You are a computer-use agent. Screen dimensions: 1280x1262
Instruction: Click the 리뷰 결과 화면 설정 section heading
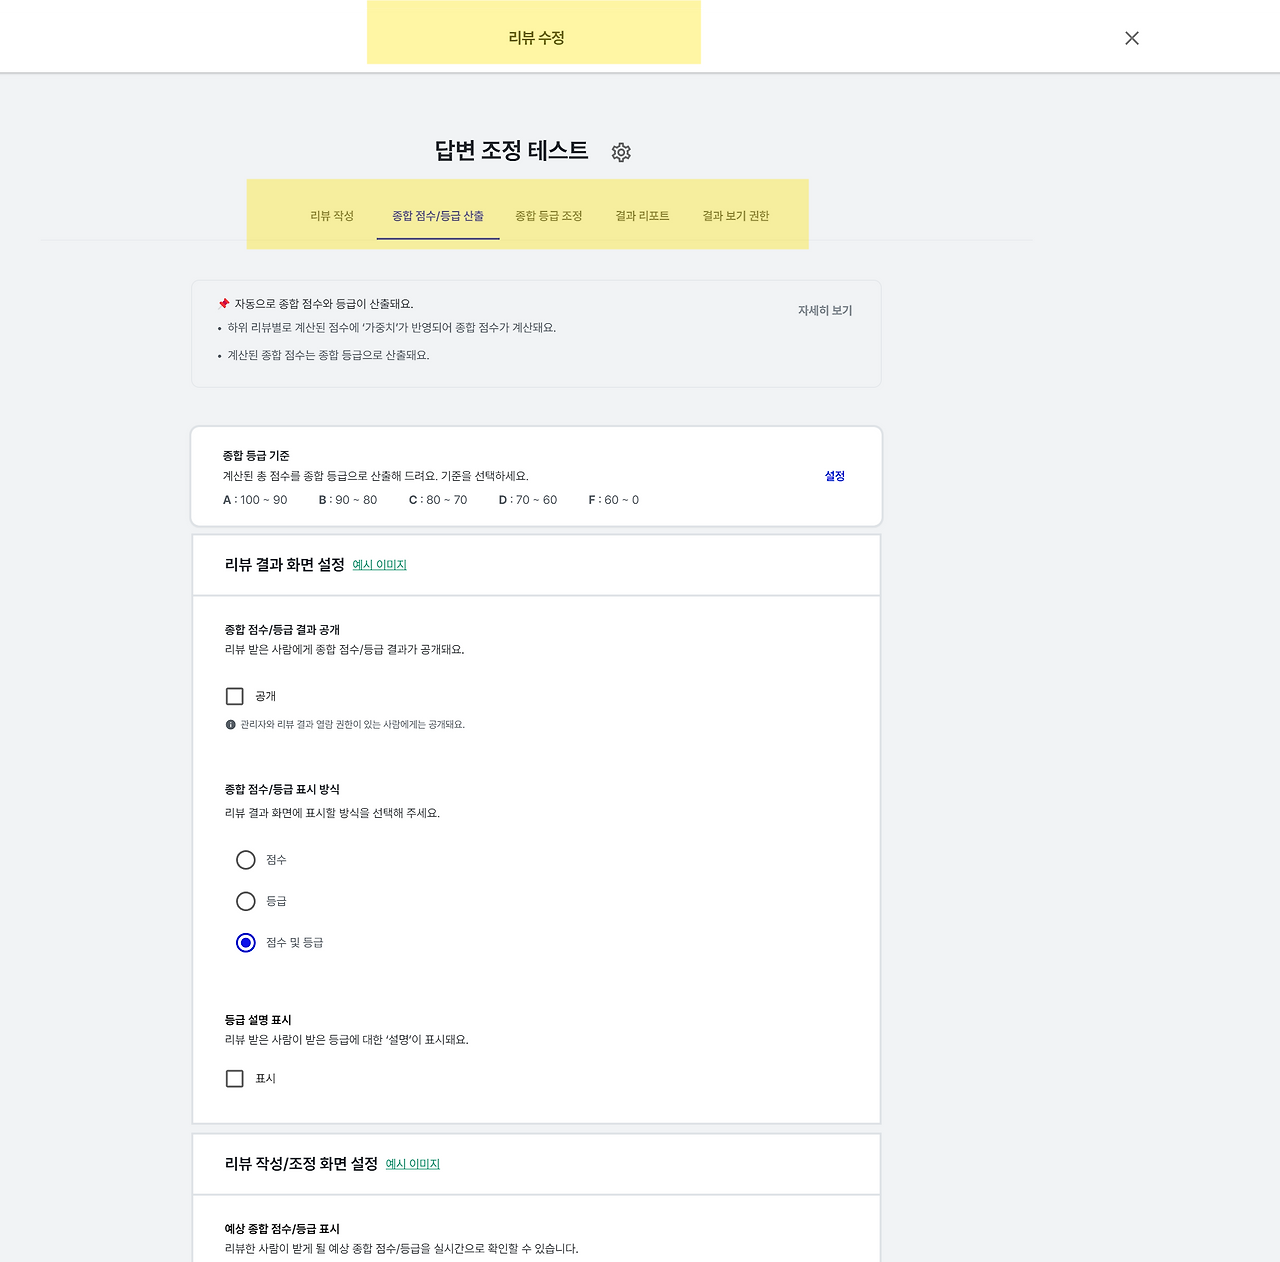point(285,565)
